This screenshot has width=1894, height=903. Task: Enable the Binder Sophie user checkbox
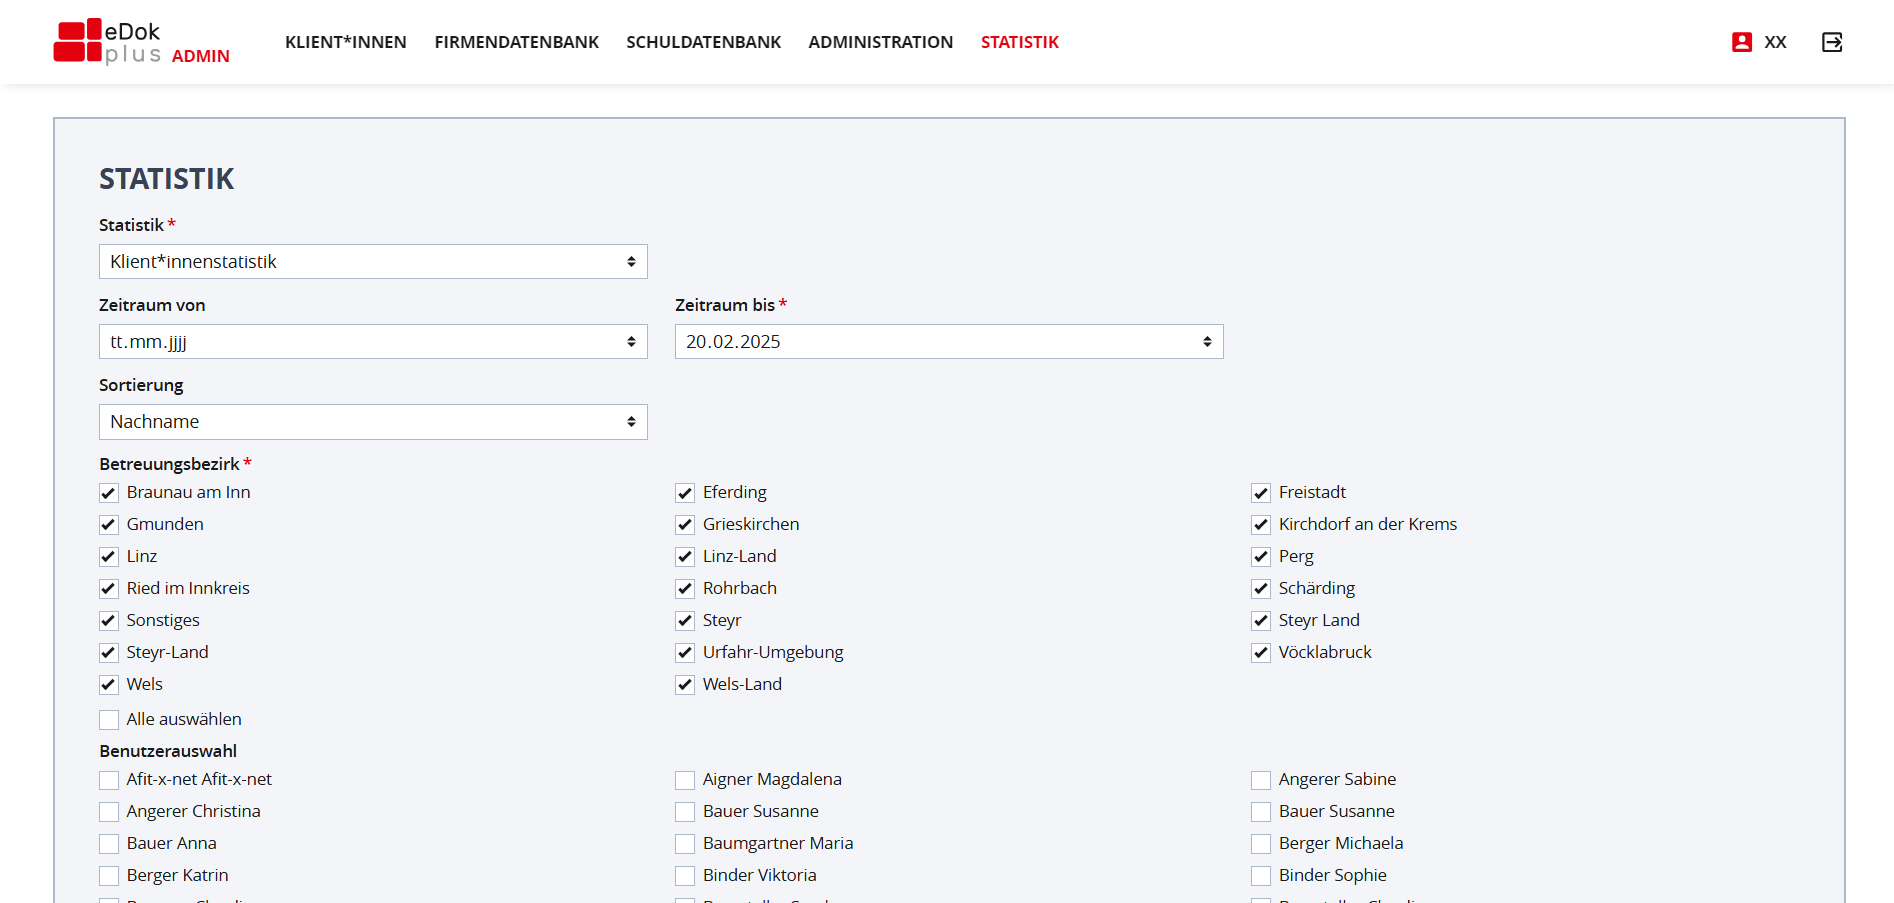pyautogui.click(x=1261, y=876)
